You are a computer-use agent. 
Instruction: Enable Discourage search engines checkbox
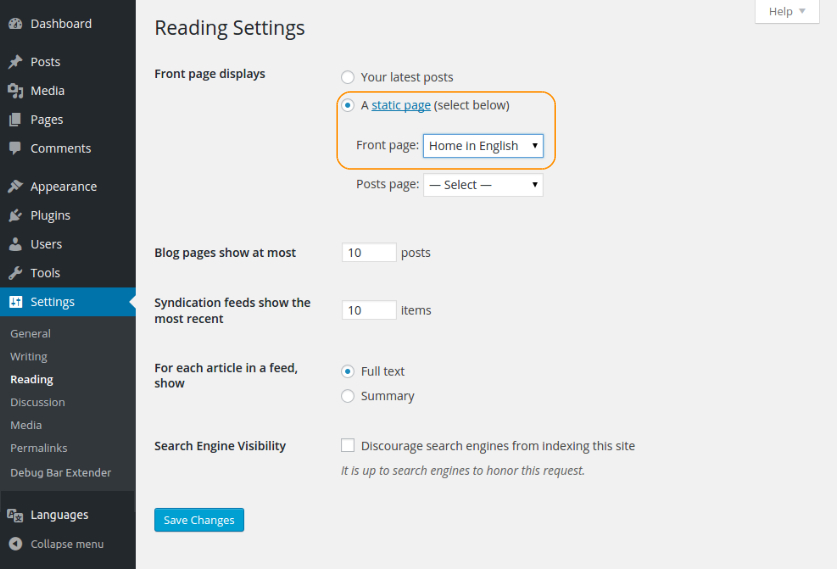tap(348, 446)
